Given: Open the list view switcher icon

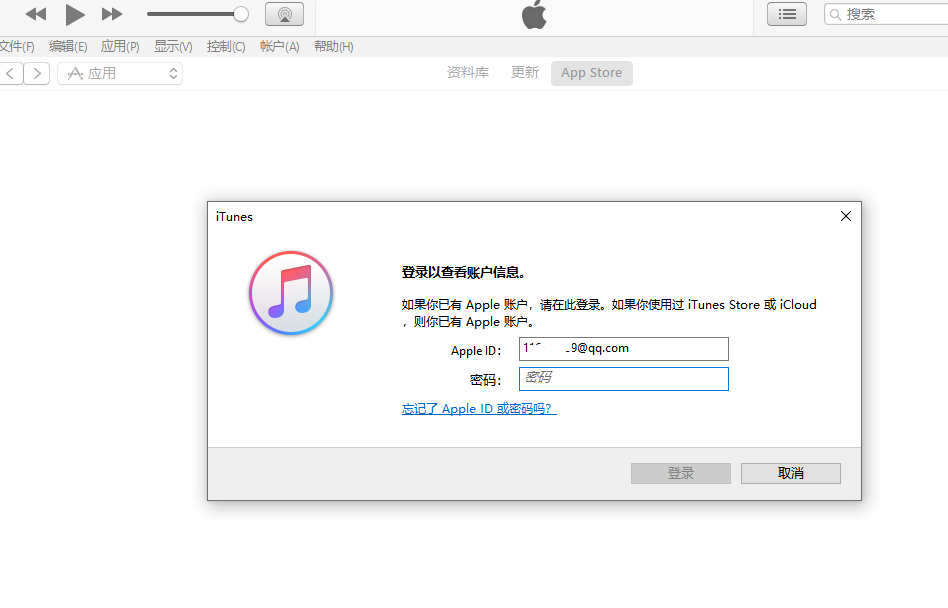Looking at the screenshot, I should click(787, 14).
